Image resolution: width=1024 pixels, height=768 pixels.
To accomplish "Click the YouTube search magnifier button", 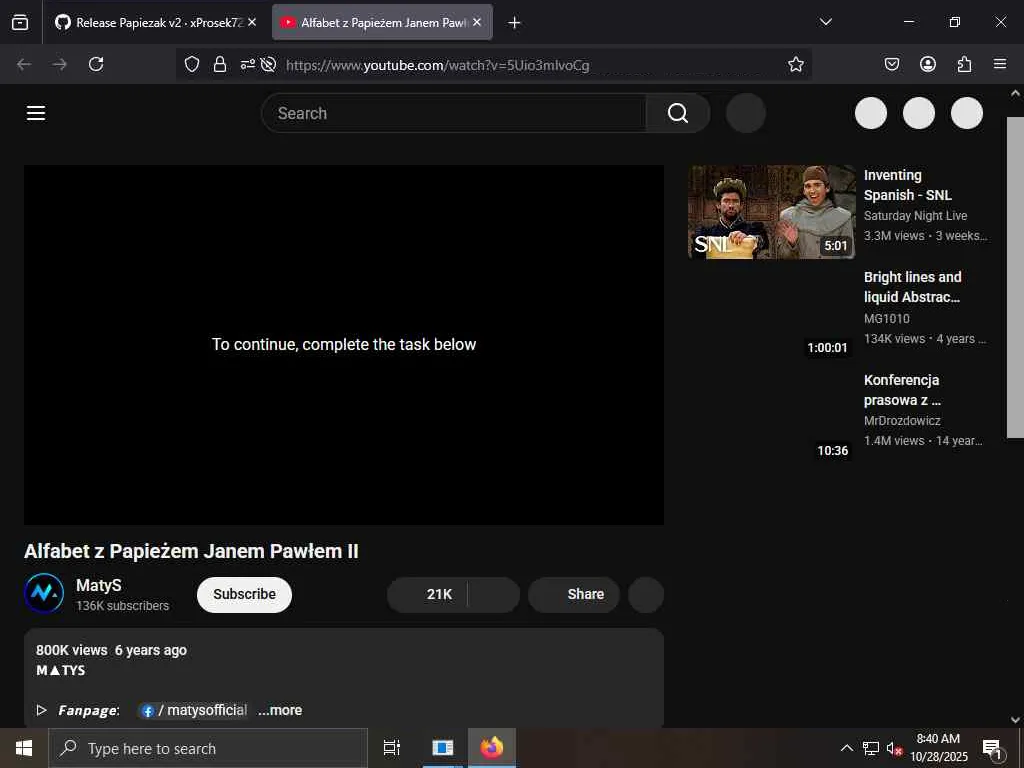I will coord(678,113).
